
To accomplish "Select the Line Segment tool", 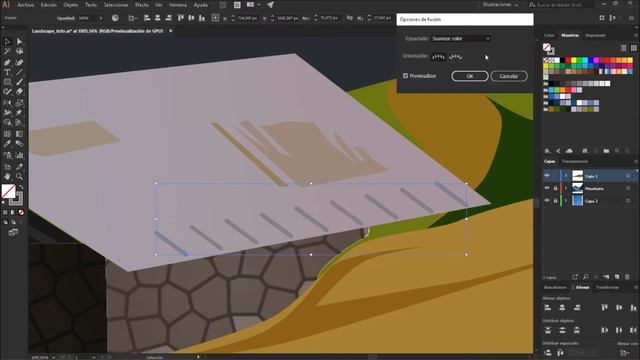I will point(19,72).
